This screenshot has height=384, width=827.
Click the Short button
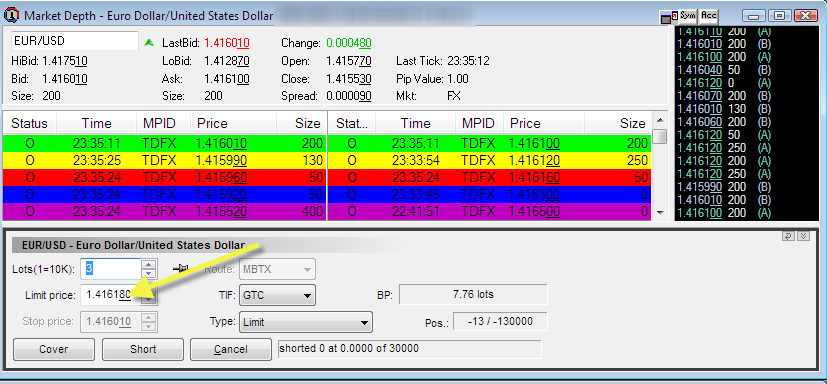tap(143, 349)
